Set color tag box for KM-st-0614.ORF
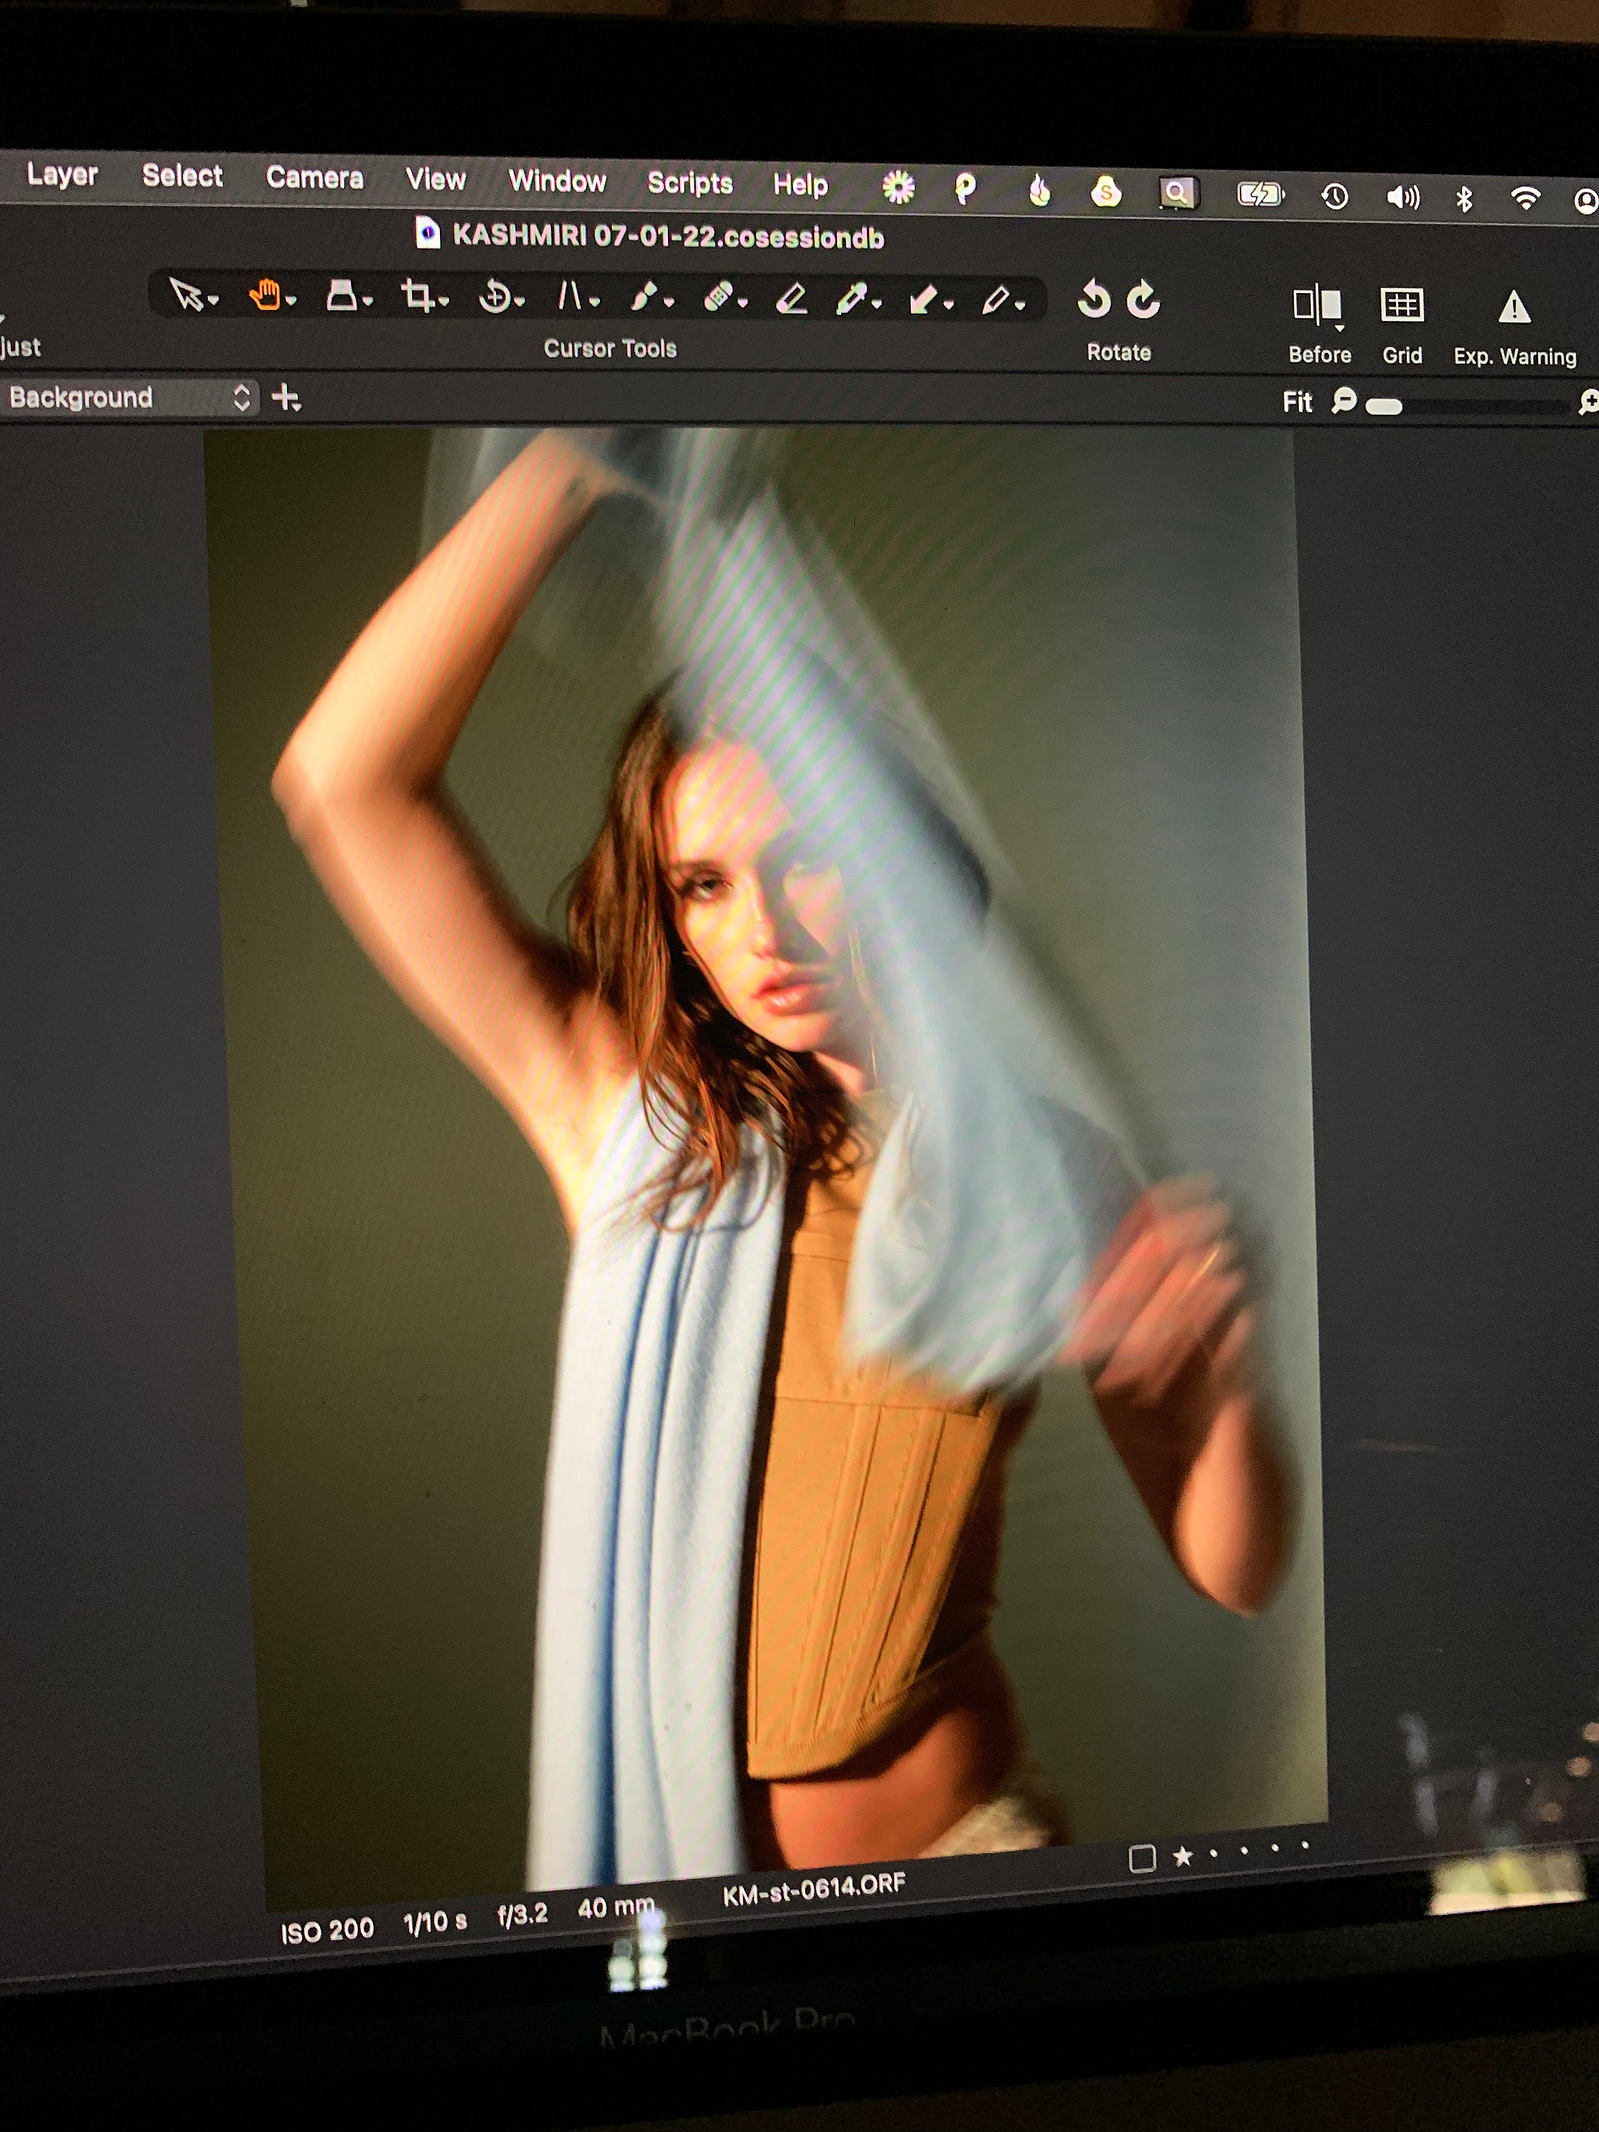1599x2132 pixels. (1142, 1859)
